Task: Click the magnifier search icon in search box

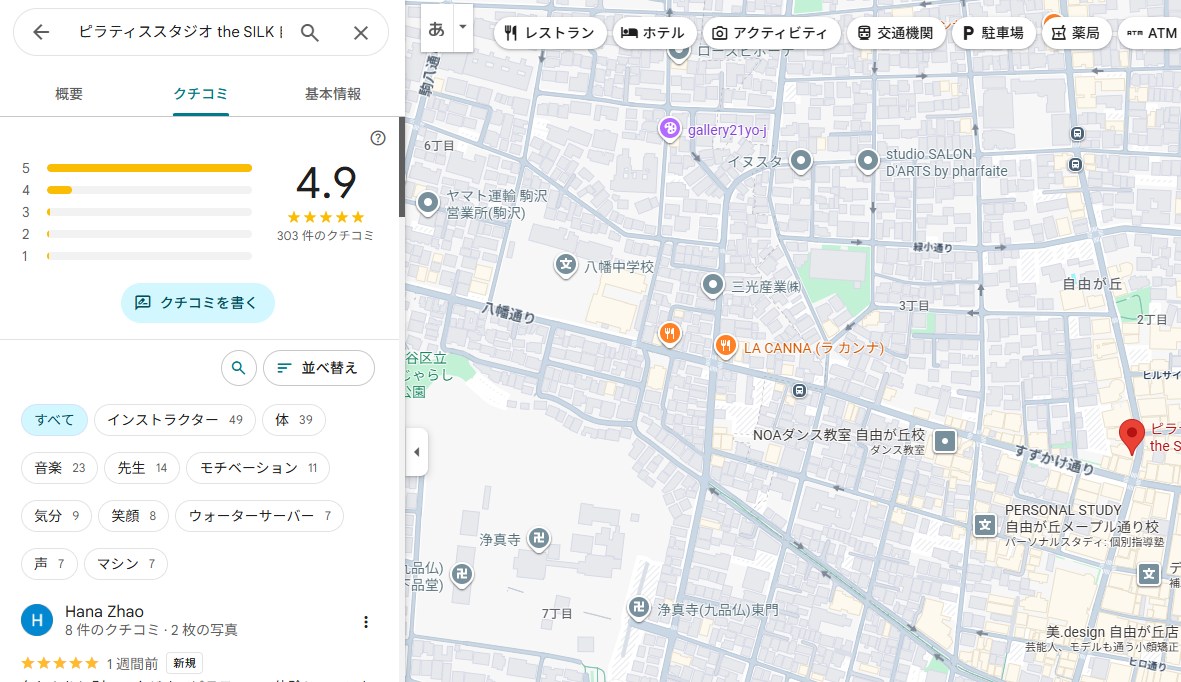Action: [x=310, y=33]
